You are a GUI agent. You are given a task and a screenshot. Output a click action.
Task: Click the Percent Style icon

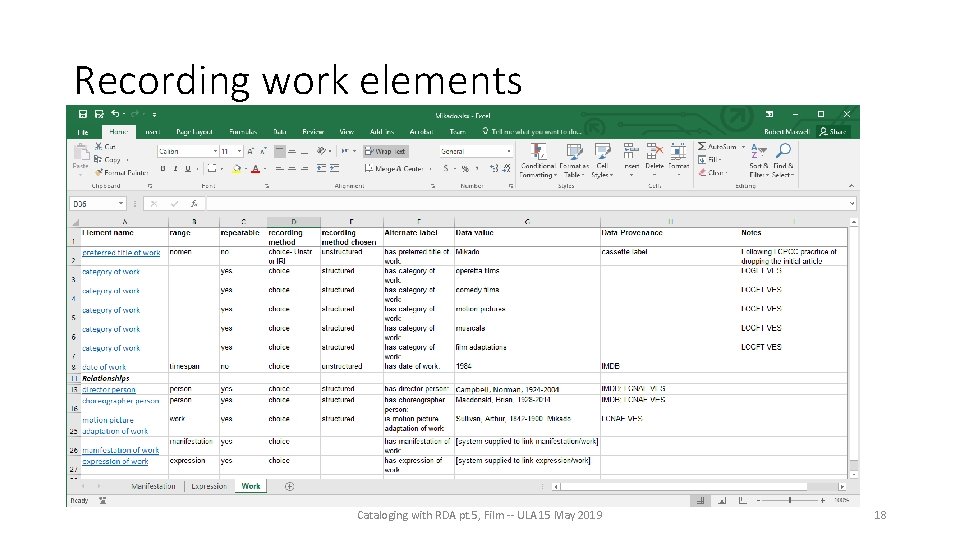[465, 168]
